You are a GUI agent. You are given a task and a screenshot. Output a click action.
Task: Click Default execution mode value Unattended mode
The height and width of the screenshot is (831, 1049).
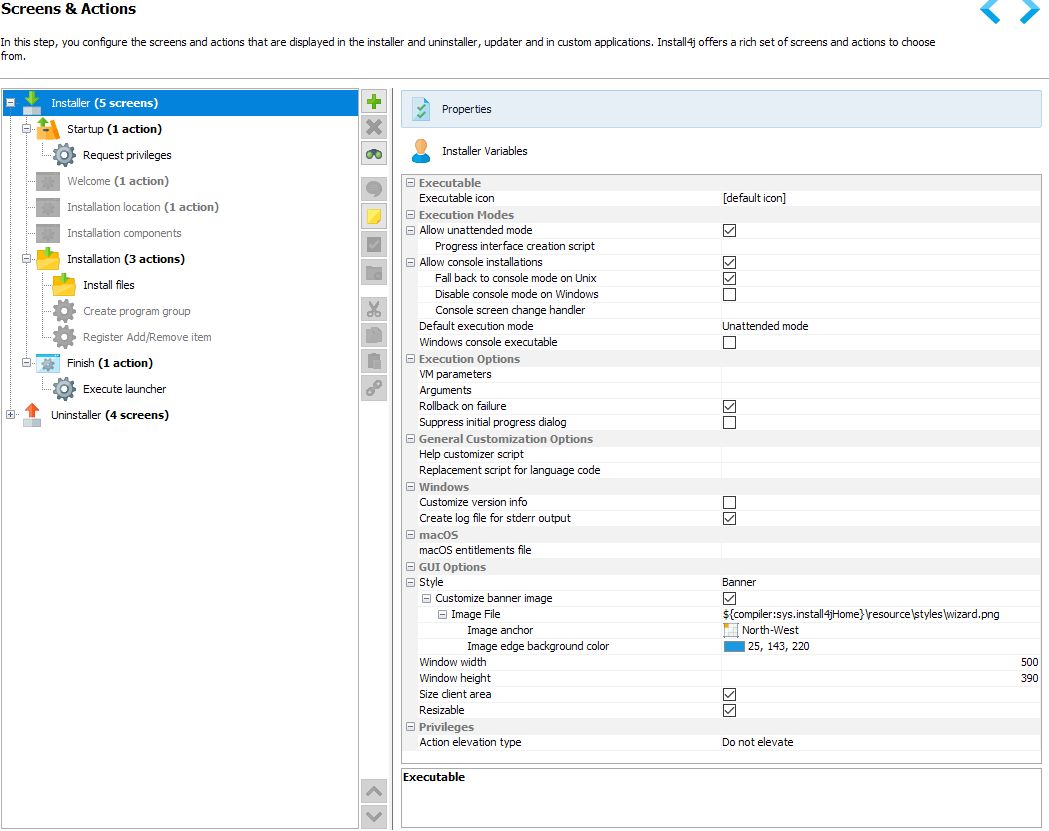[765, 327]
